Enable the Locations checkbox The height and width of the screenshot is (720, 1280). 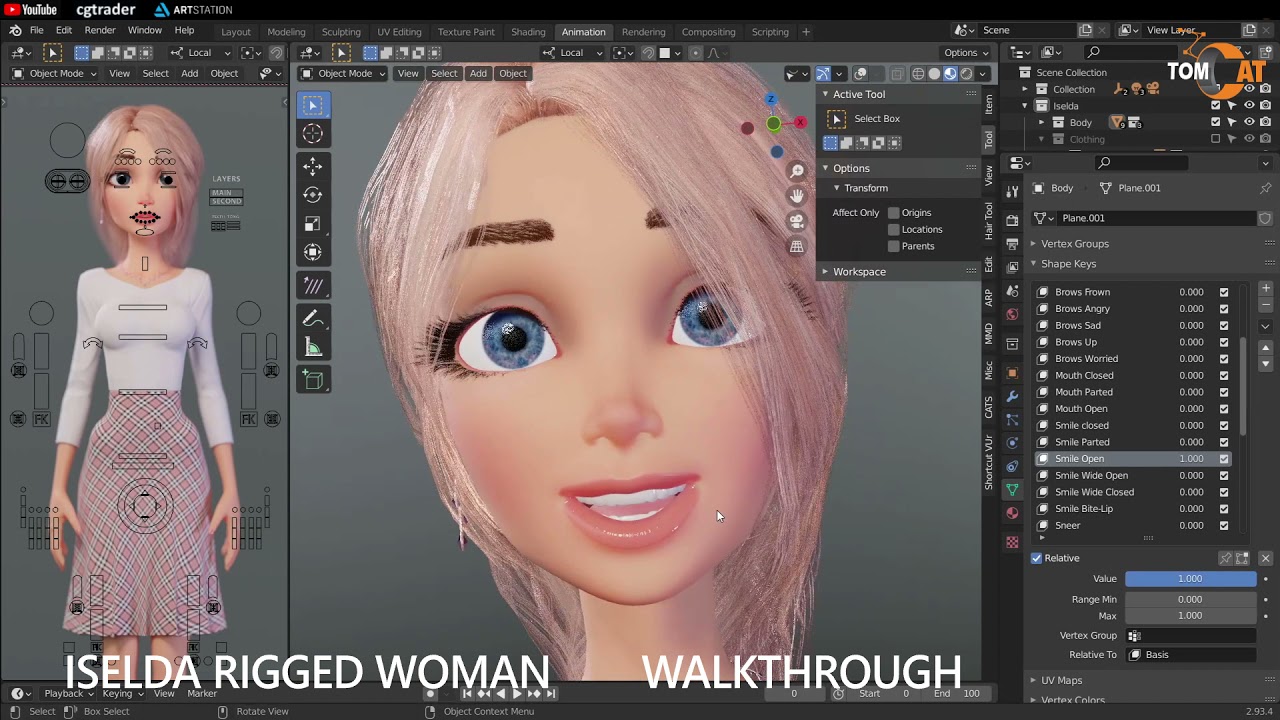point(894,230)
